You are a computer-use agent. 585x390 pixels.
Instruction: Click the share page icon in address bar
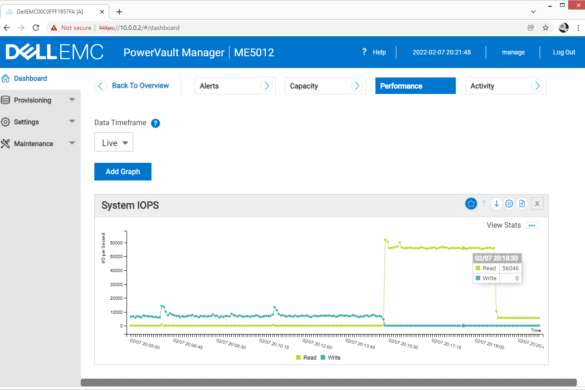531,28
